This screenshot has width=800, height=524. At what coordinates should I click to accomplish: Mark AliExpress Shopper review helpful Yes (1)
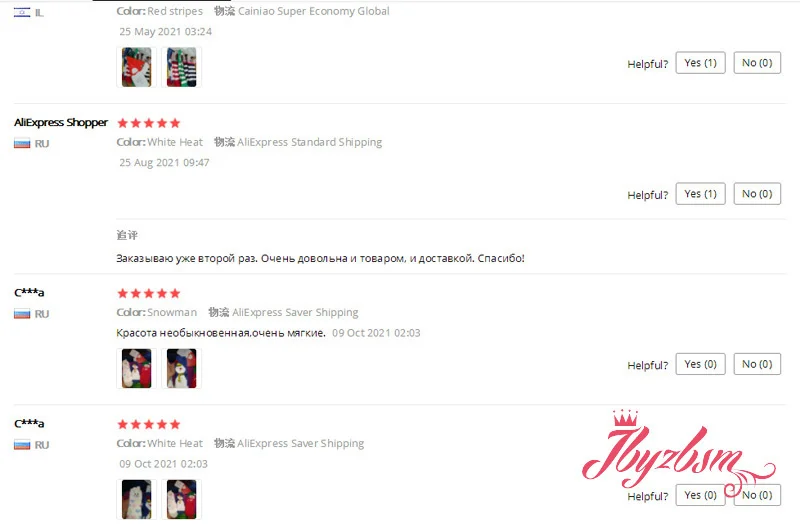click(x=701, y=194)
